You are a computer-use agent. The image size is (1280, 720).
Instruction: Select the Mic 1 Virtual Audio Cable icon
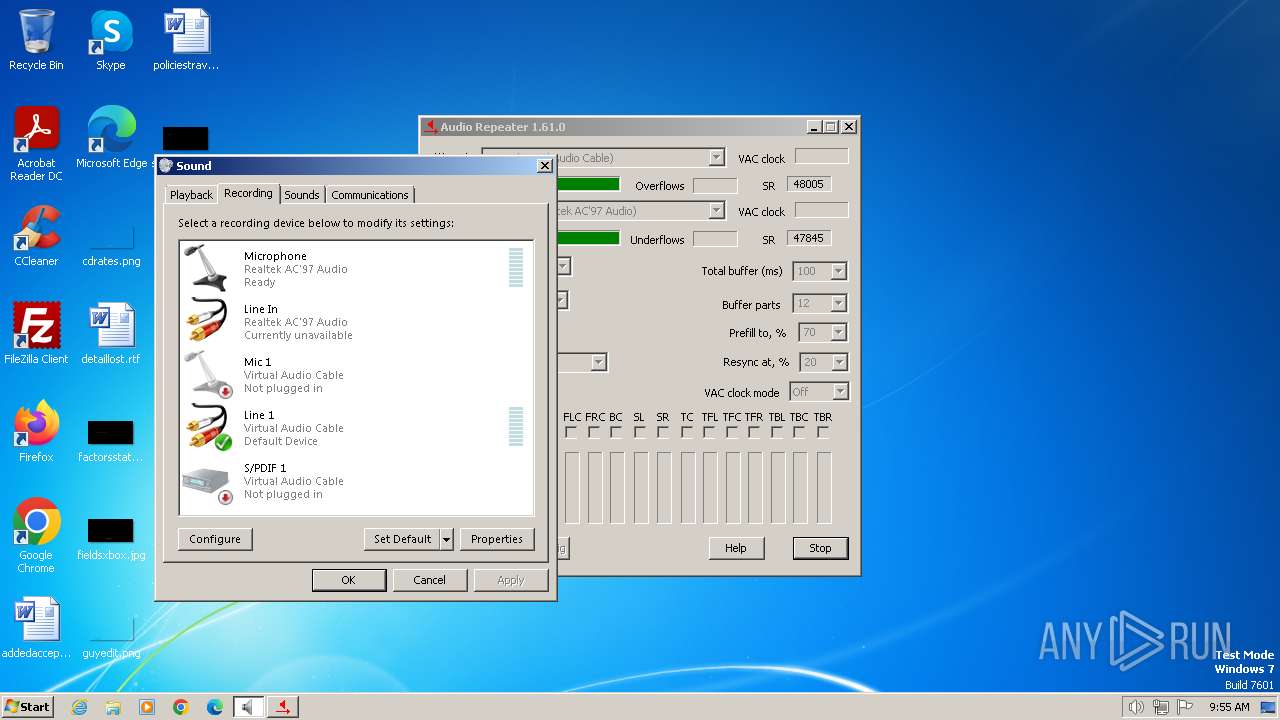pyautogui.click(x=208, y=375)
